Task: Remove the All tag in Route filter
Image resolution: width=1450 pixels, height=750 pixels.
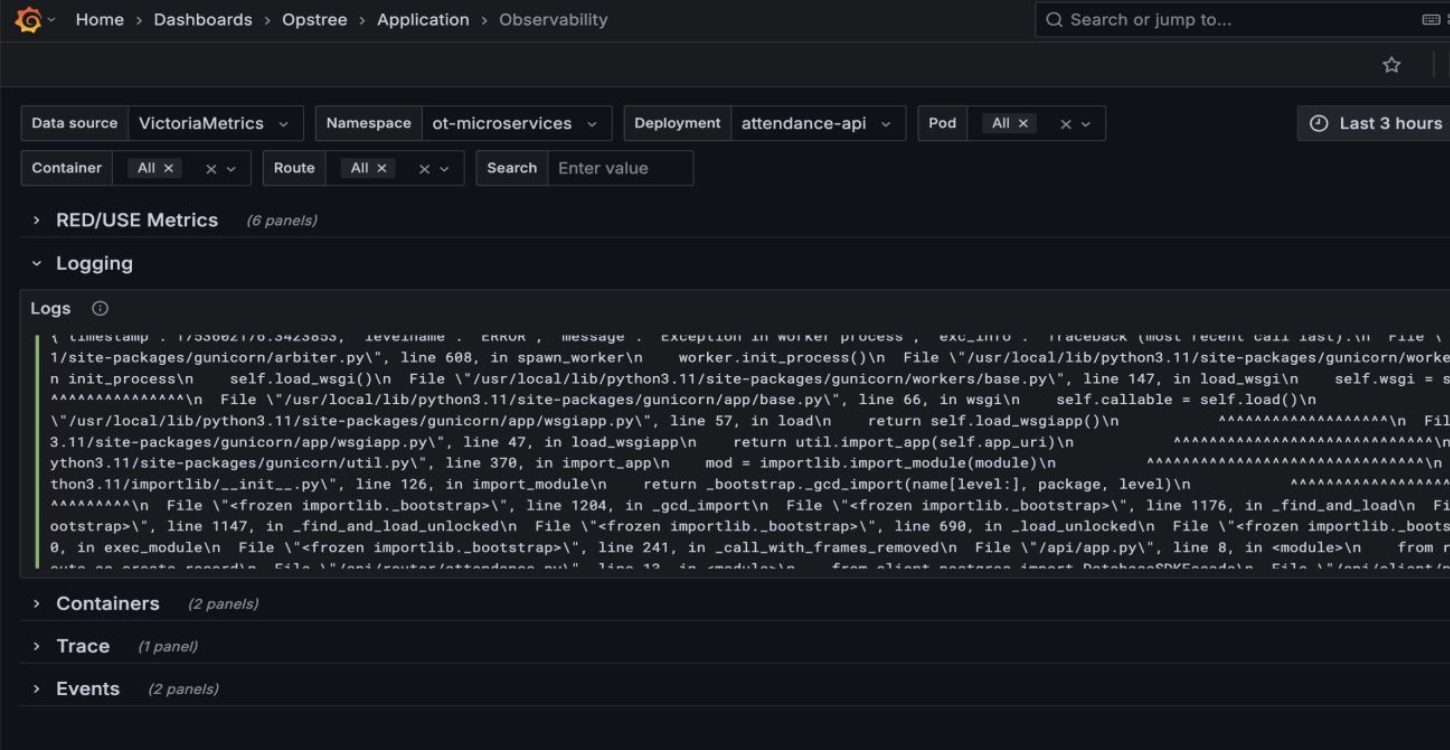Action: [x=381, y=168]
